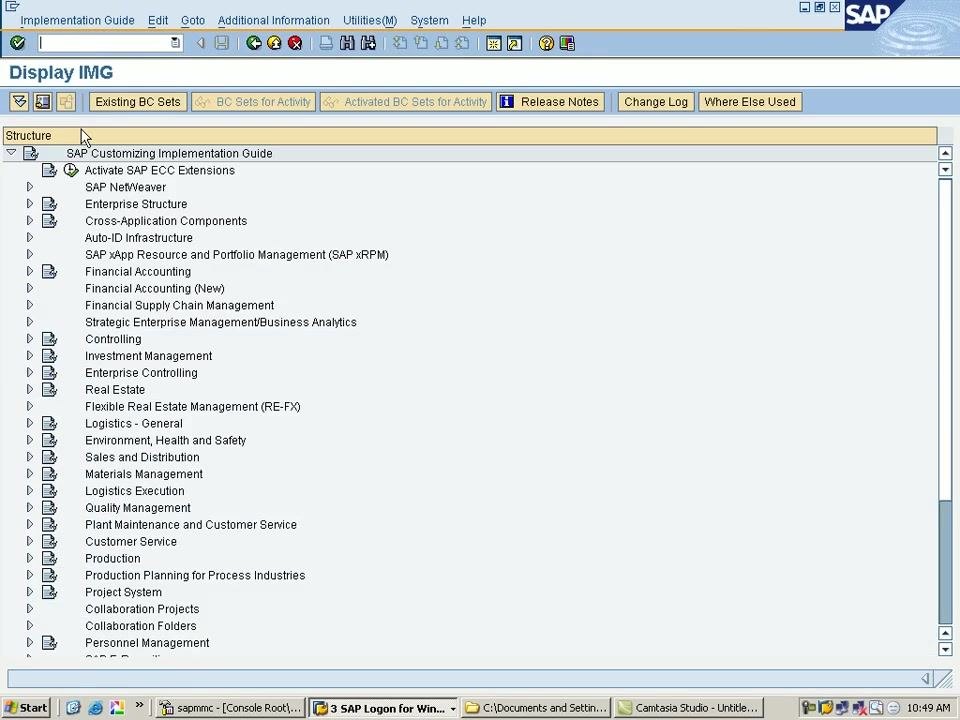
Task: Switch to Camtasia Studio taskbar window
Action: pos(689,708)
